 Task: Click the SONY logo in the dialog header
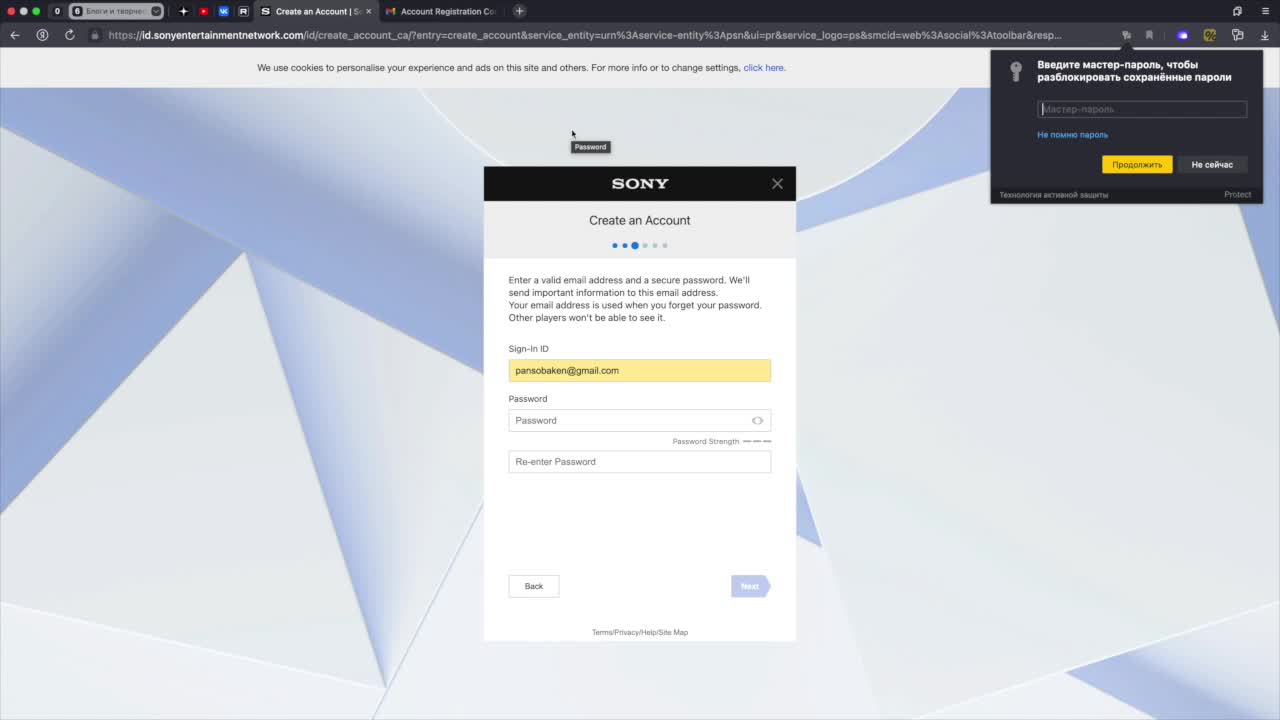click(x=640, y=183)
